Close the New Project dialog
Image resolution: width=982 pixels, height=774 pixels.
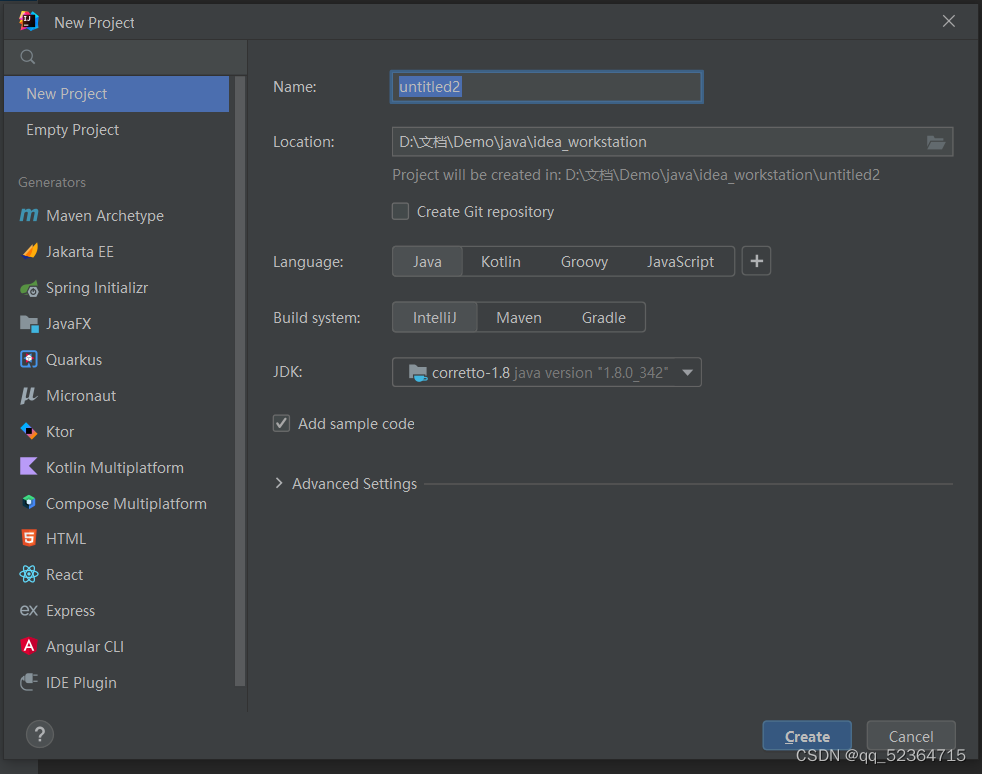(x=949, y=22)
